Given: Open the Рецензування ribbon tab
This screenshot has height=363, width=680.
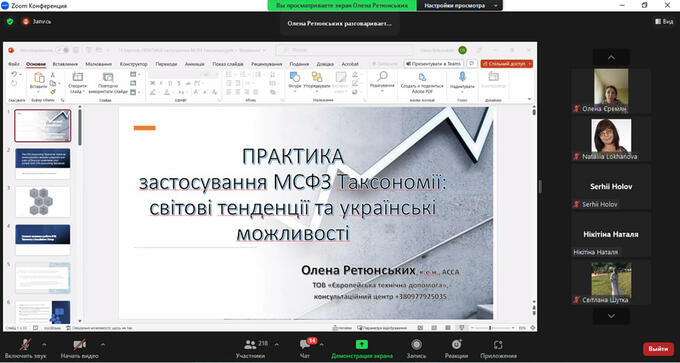Looking at the screenshot, I should click(x=266, y=64).
